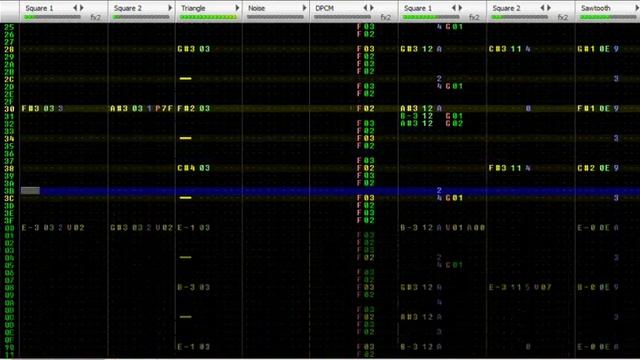Click the A00 effect in row 00
Image resolution: width=640 pixels, height=360 pixels.
[476, 228]
